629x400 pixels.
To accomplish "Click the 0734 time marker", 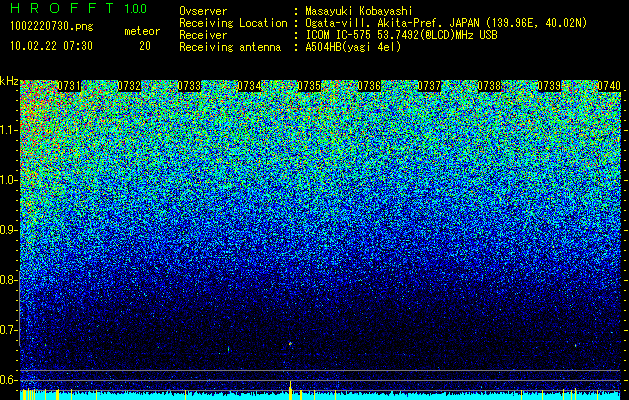I will point(249,86).
